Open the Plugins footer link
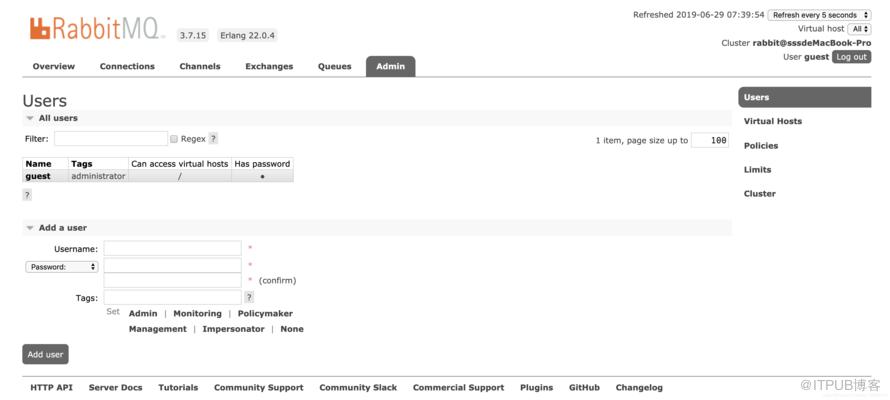This screenshot has height=400, width=890. point(536,388)
